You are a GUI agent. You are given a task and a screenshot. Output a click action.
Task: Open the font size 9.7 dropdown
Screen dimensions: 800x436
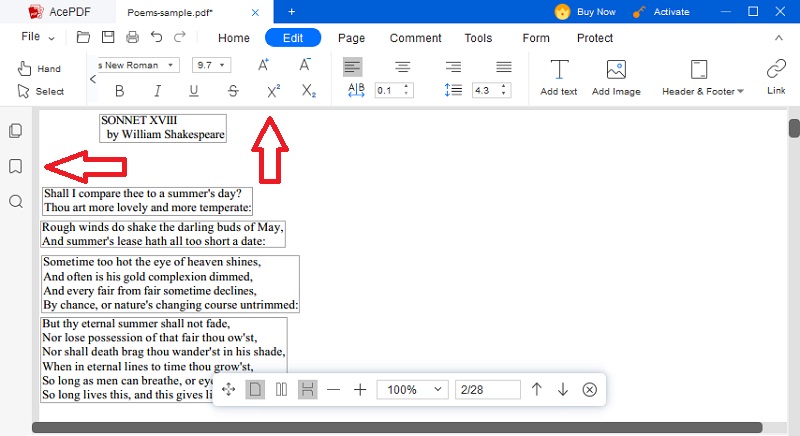[222, 65]
